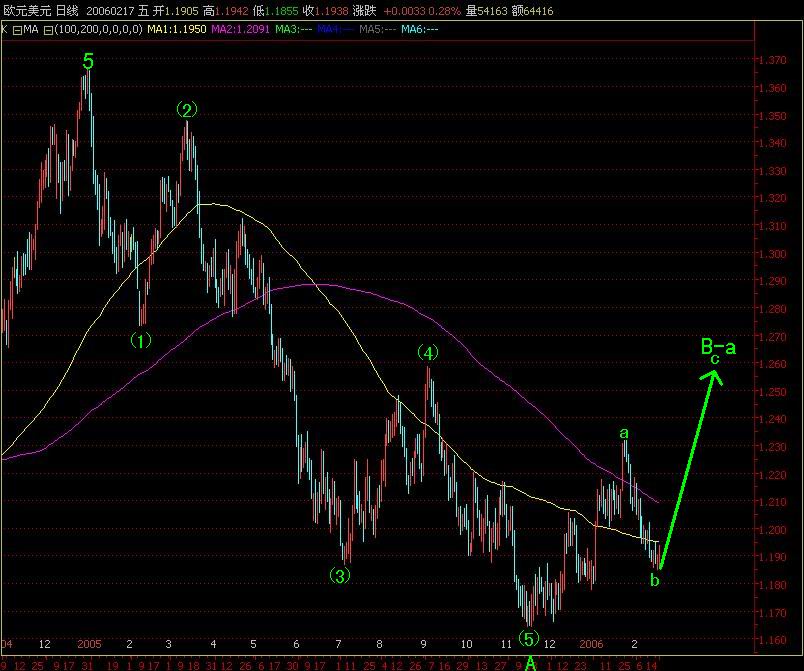
Task: Click the open price 1.1905
Action: [183, 11]
